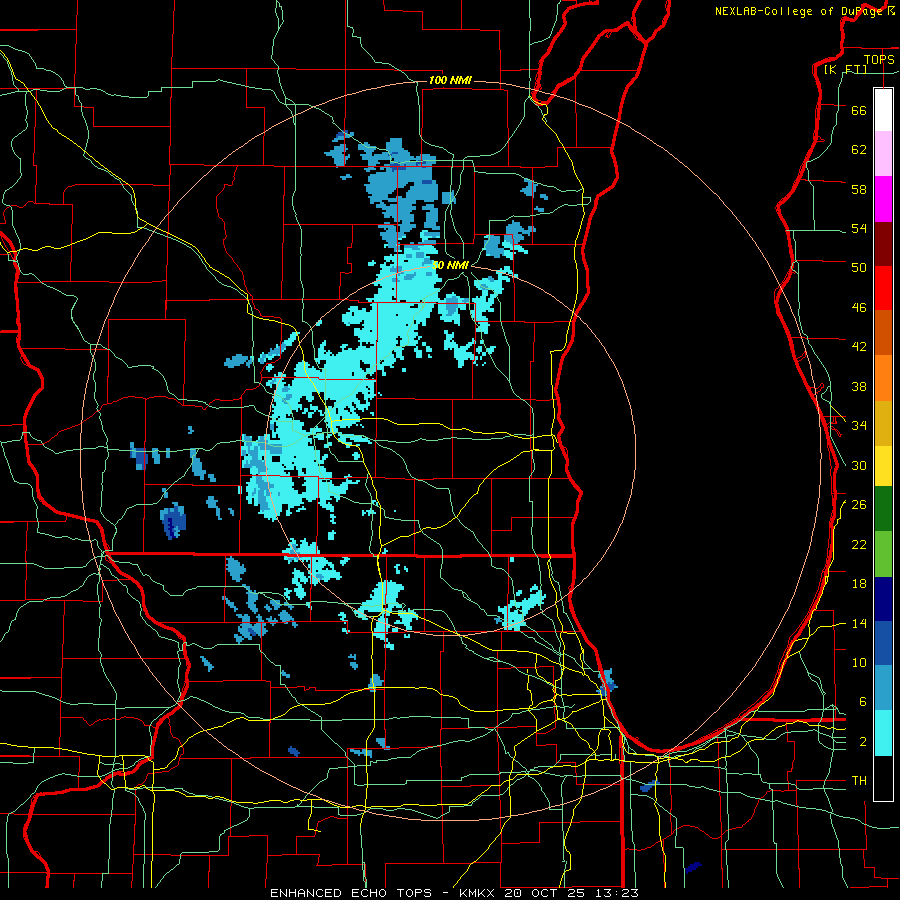Click the light pink legend swatch

883,154
